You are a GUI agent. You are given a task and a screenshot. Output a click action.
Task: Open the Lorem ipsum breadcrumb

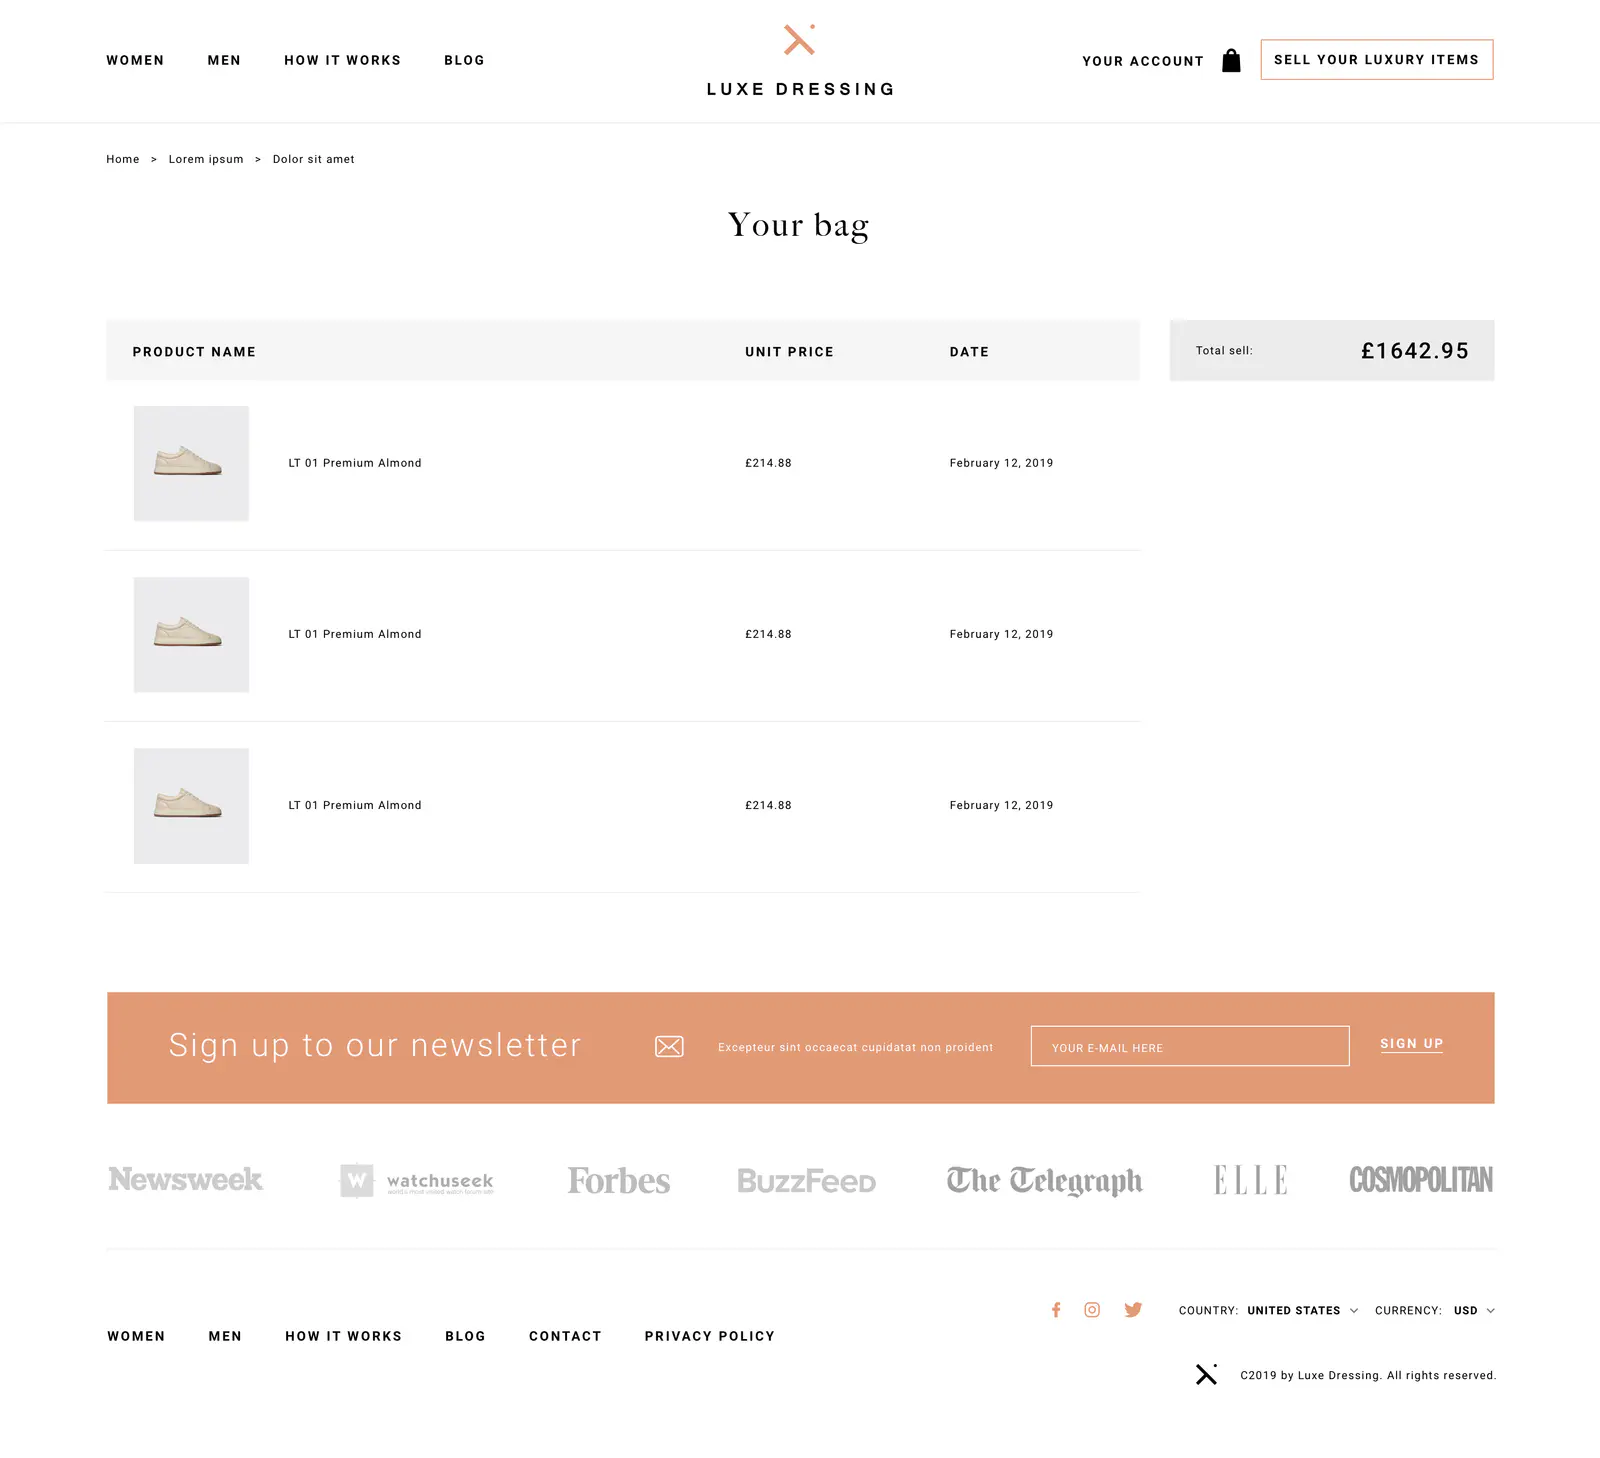pyautogui.click(x=206, y=159)
